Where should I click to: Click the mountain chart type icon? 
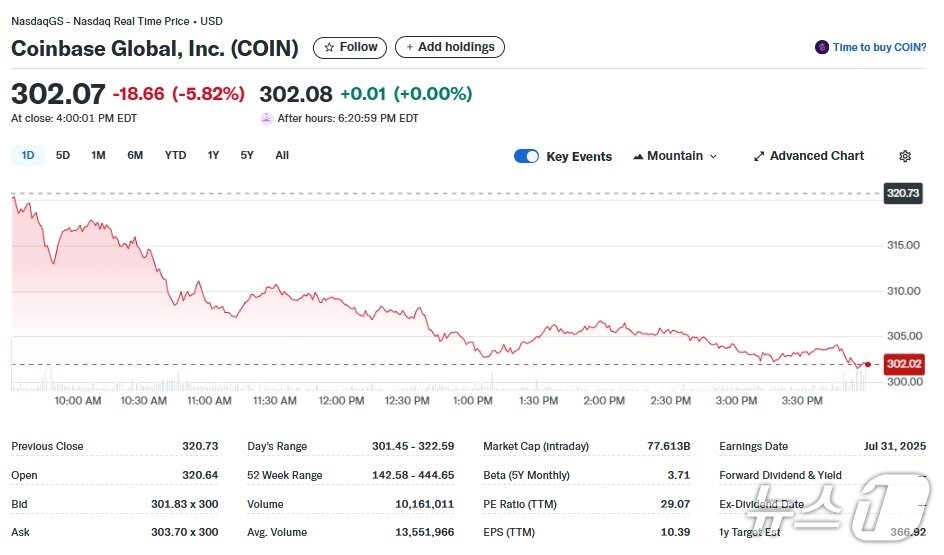point(637,156)
